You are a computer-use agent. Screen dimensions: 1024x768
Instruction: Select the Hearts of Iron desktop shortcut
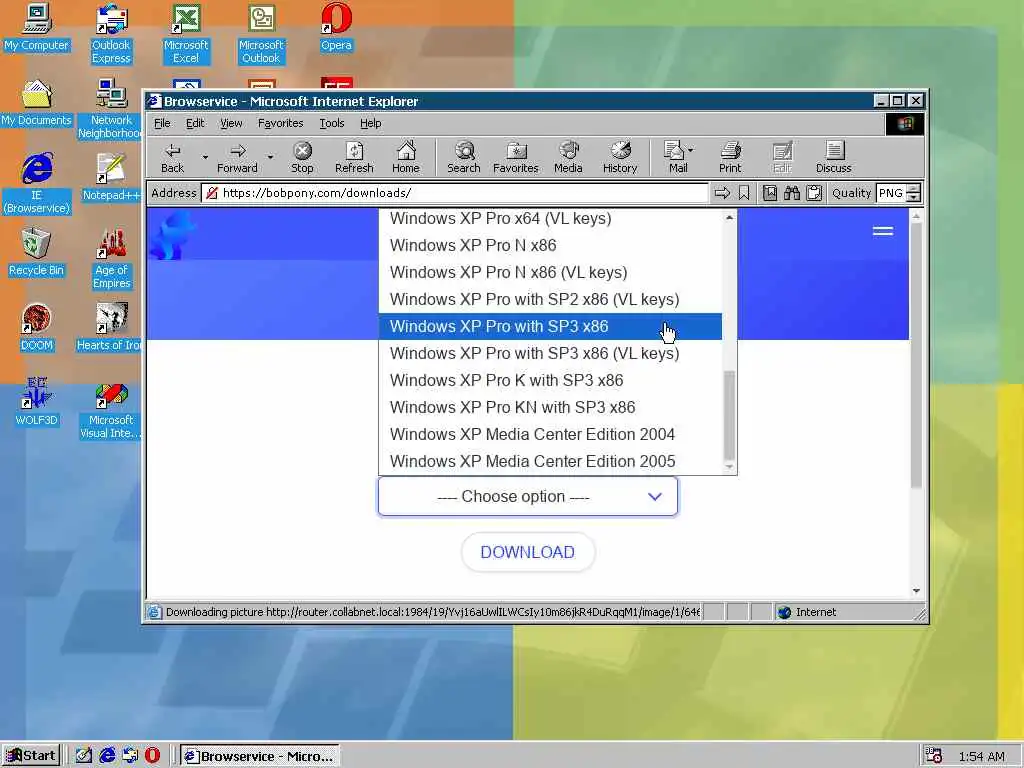[110, 328]
